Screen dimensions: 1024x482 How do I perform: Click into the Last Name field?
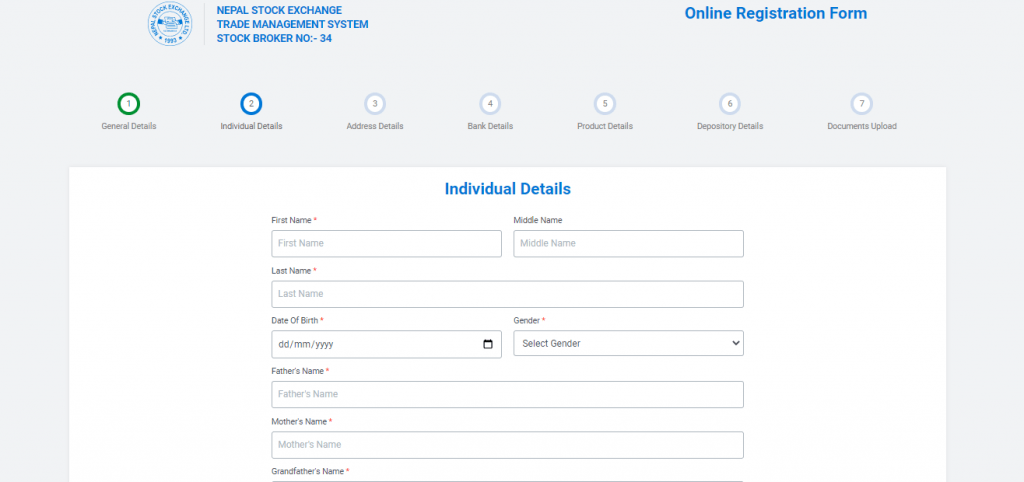tap(507, 294)
